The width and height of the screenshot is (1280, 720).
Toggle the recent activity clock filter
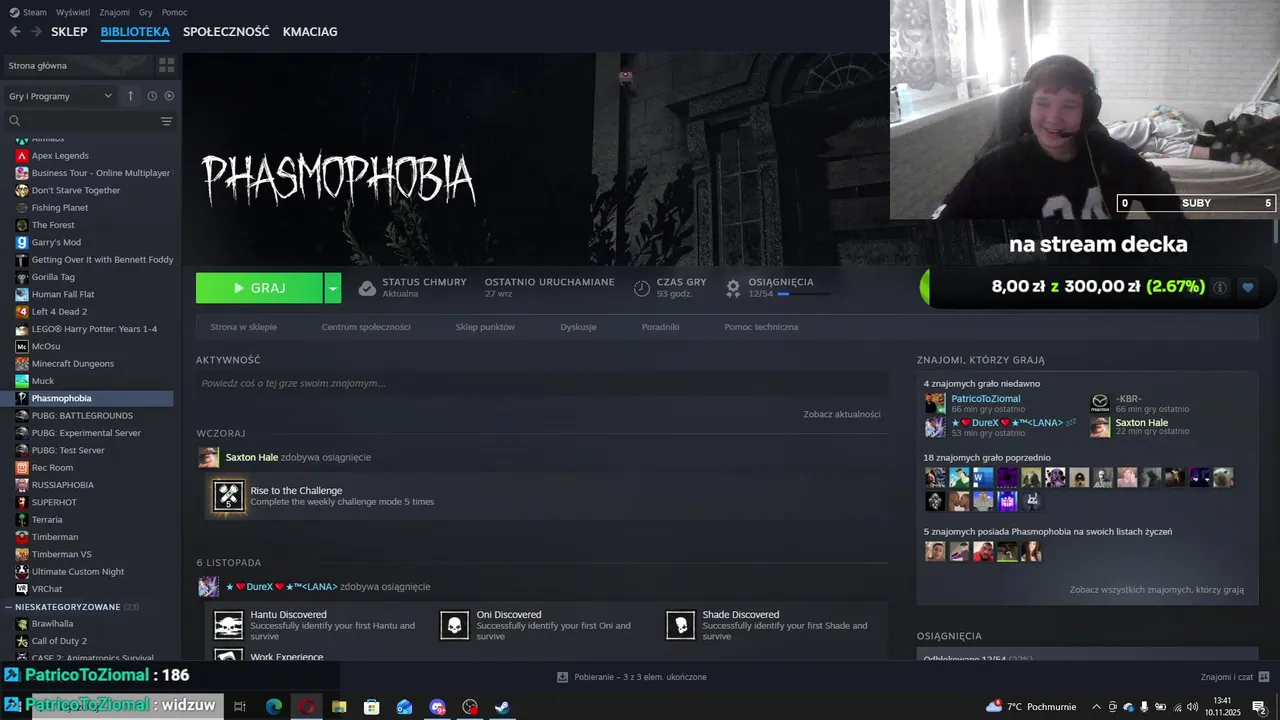(x=152, y=96)
